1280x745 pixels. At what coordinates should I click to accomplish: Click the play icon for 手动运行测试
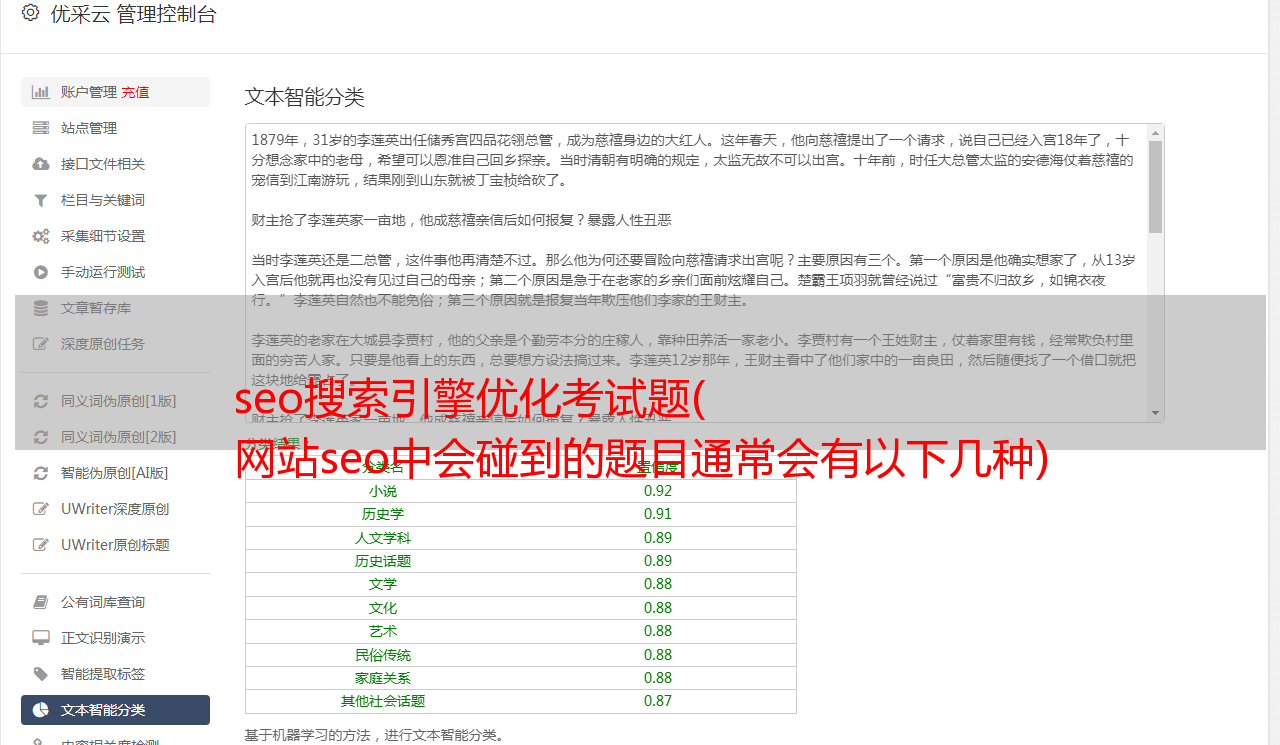[41, 272]
